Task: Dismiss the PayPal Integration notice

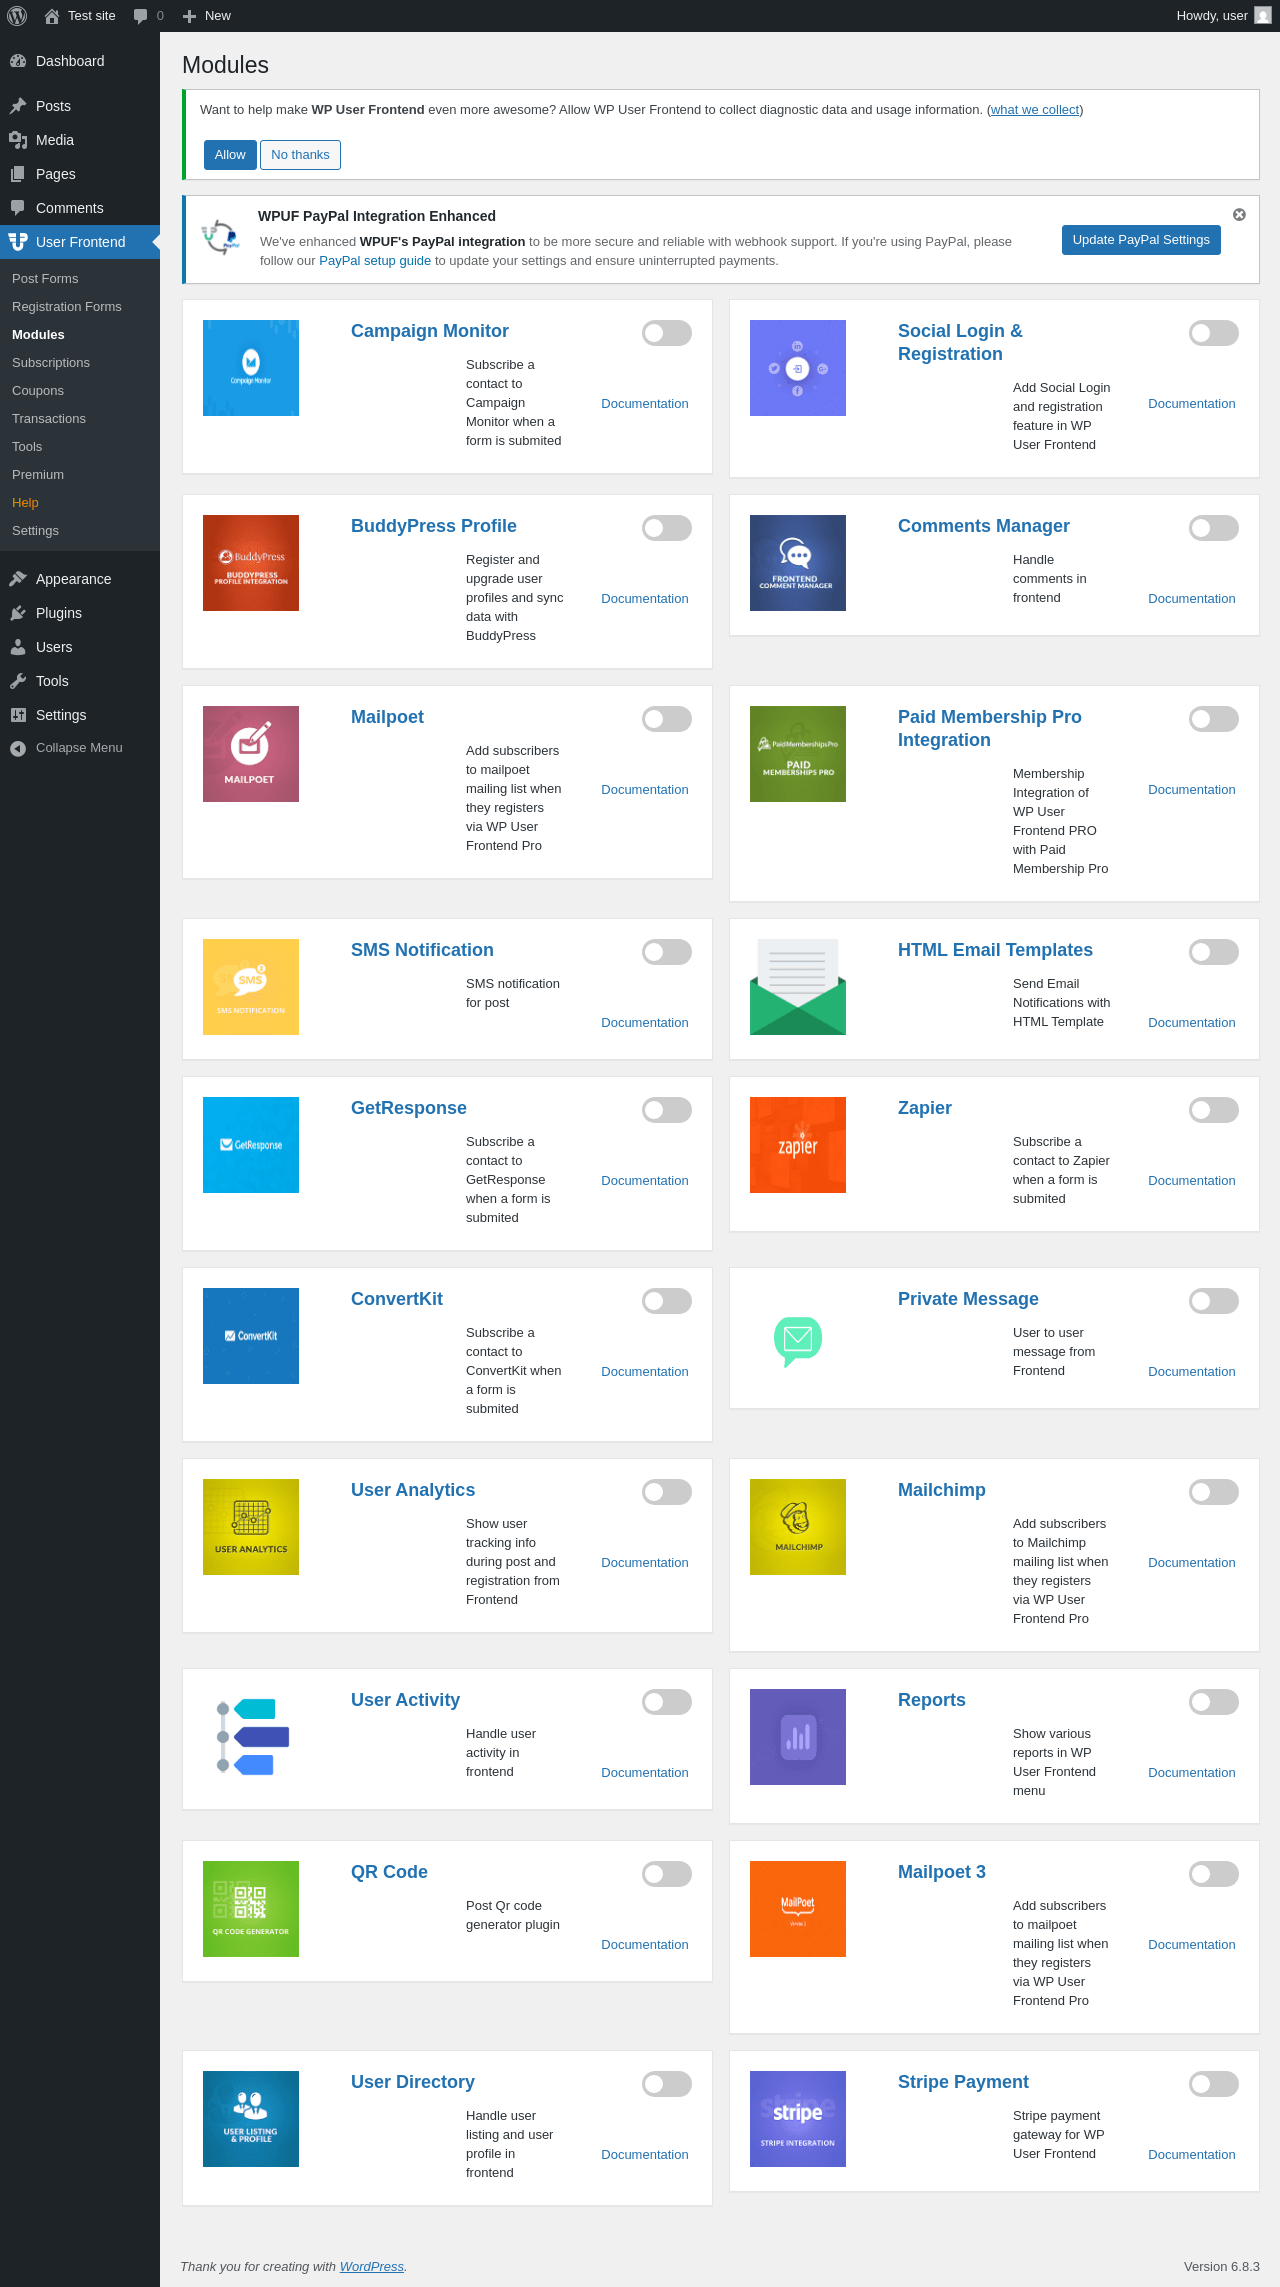Action: click(1239, 215)
